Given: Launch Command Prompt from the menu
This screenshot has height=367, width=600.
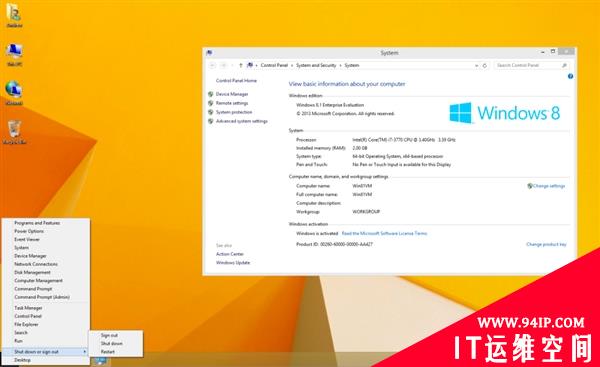Looking at the screenshot, I should click(33, 289).
